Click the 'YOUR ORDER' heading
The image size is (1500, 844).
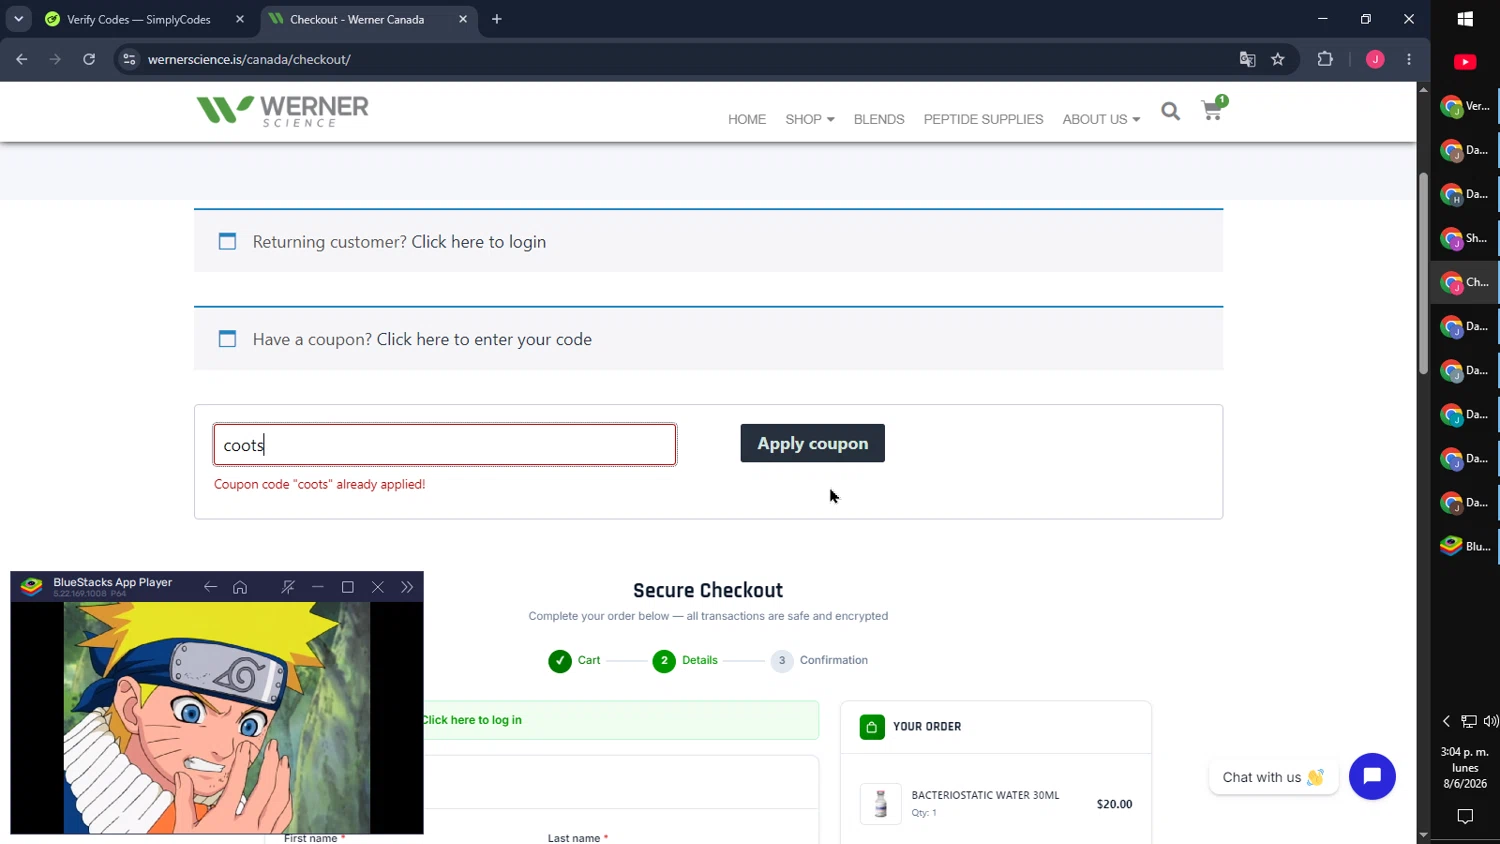927,727
